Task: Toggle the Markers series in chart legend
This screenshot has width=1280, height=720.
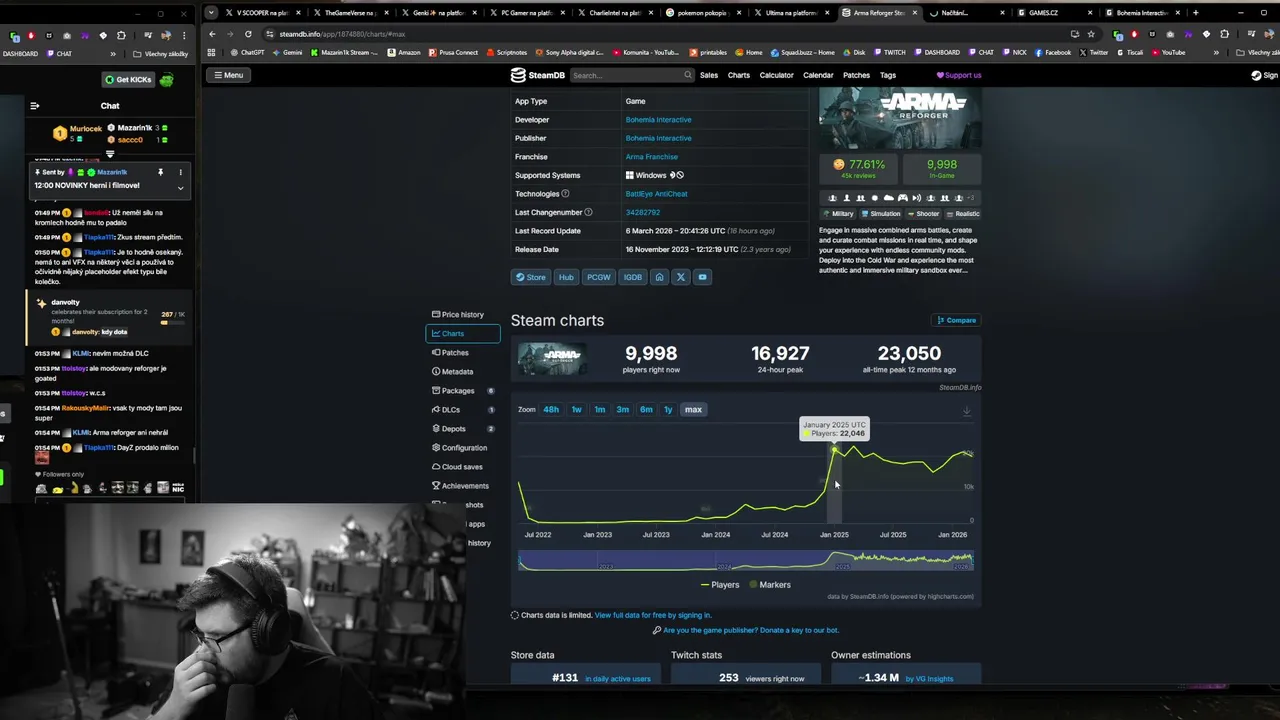Action: pyautogui.click(x=770, y=585)
